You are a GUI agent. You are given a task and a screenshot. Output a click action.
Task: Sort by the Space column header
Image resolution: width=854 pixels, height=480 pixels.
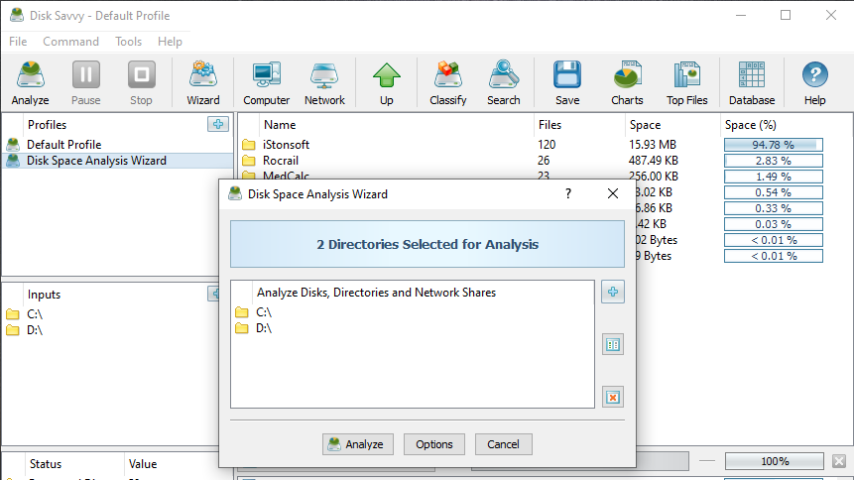click(645, 125)
